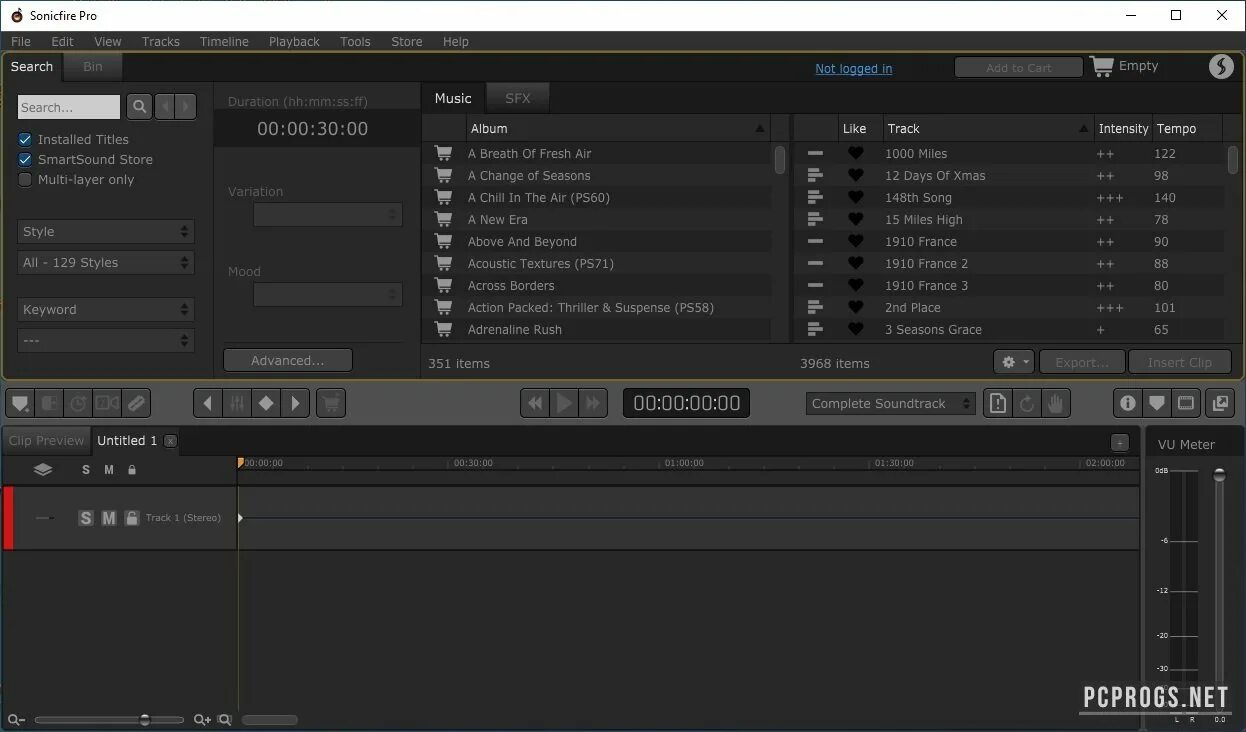Open the info circle icon
Screen dimensions: 1246x732
coord(1128,403)
